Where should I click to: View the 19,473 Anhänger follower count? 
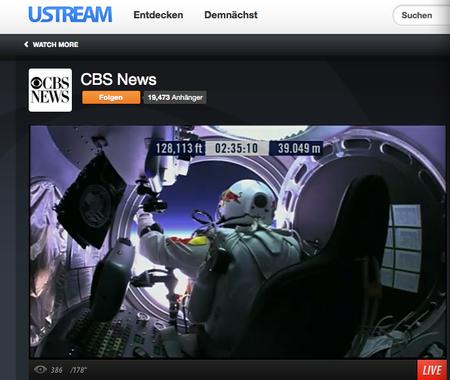point(175,97)
